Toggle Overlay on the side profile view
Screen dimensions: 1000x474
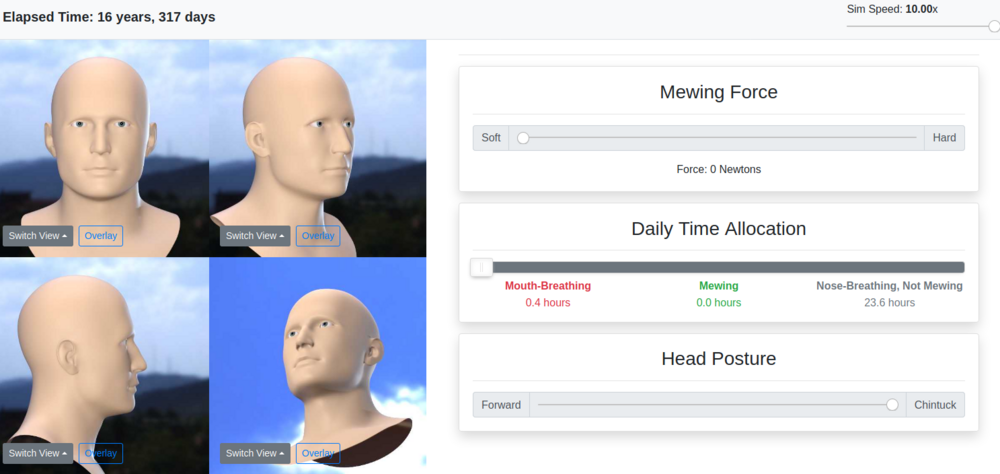pos(101,453)
